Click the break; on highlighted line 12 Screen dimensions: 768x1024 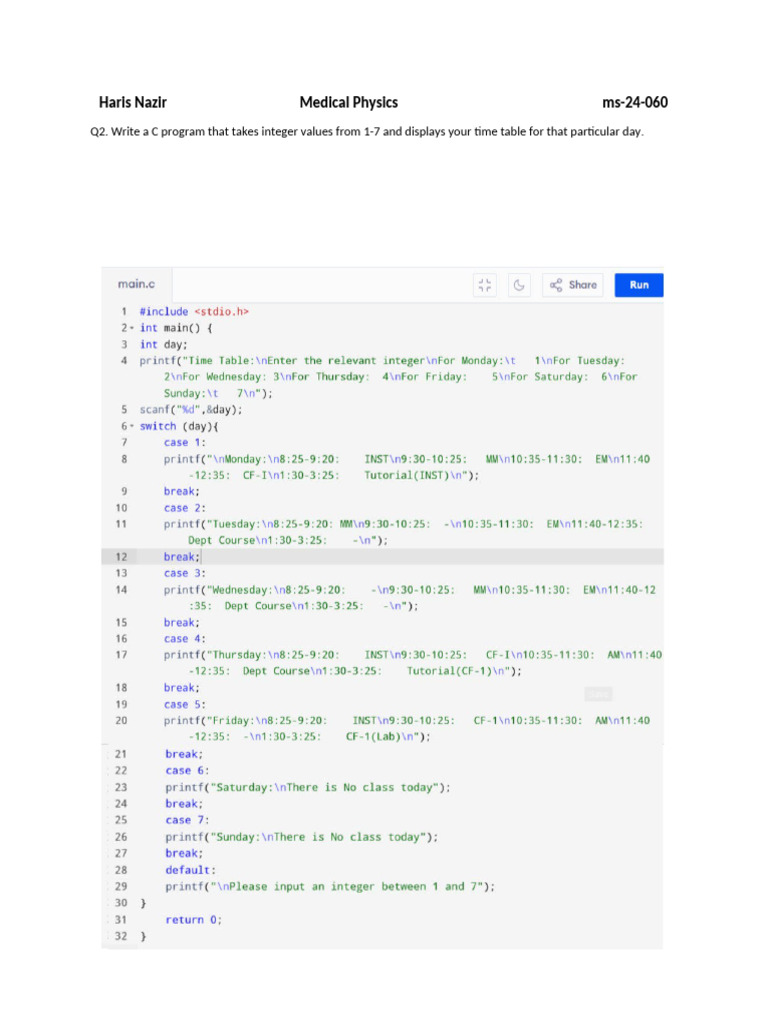click(x=182, y=557)
